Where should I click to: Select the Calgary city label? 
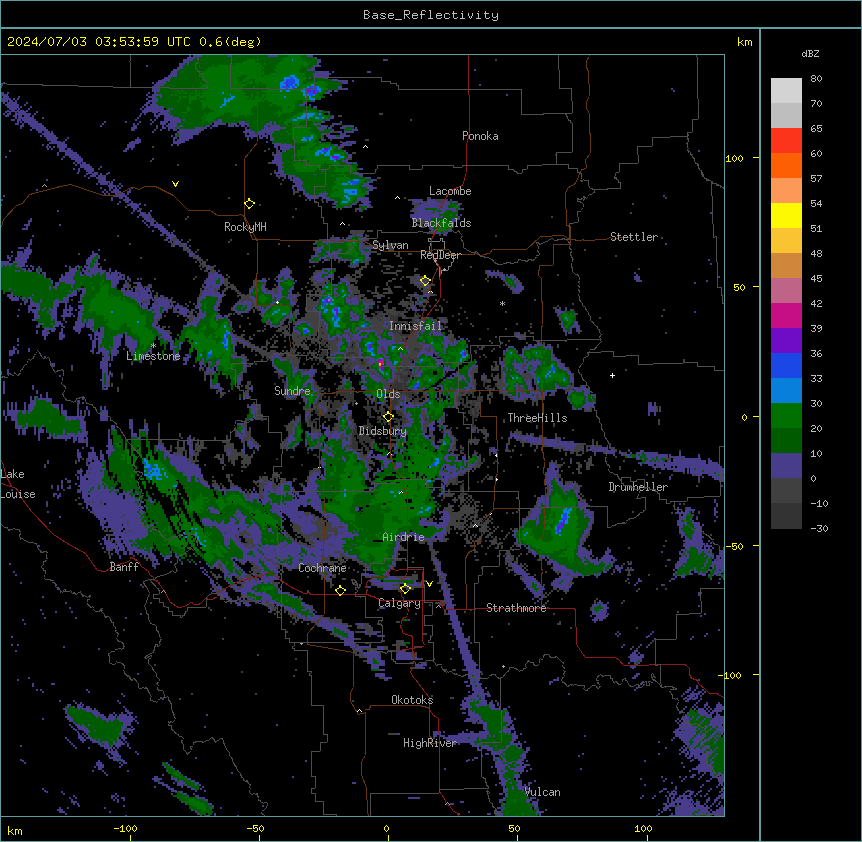point(399,603)
